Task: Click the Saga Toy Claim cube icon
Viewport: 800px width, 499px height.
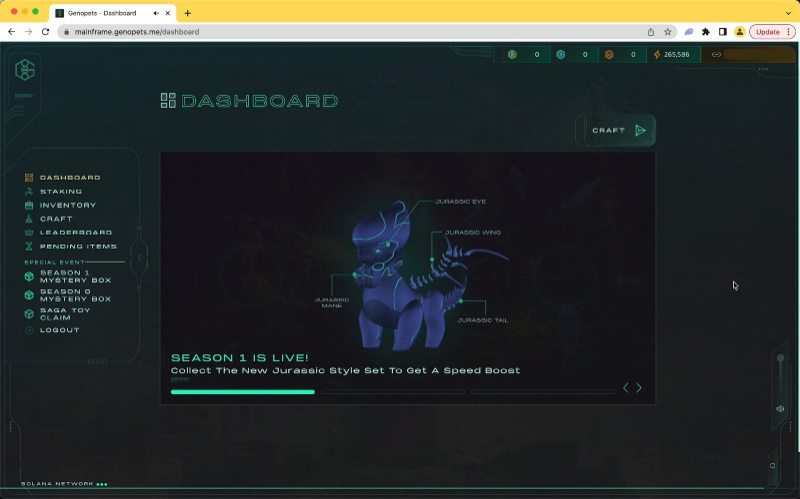Action: pos(29,314)
